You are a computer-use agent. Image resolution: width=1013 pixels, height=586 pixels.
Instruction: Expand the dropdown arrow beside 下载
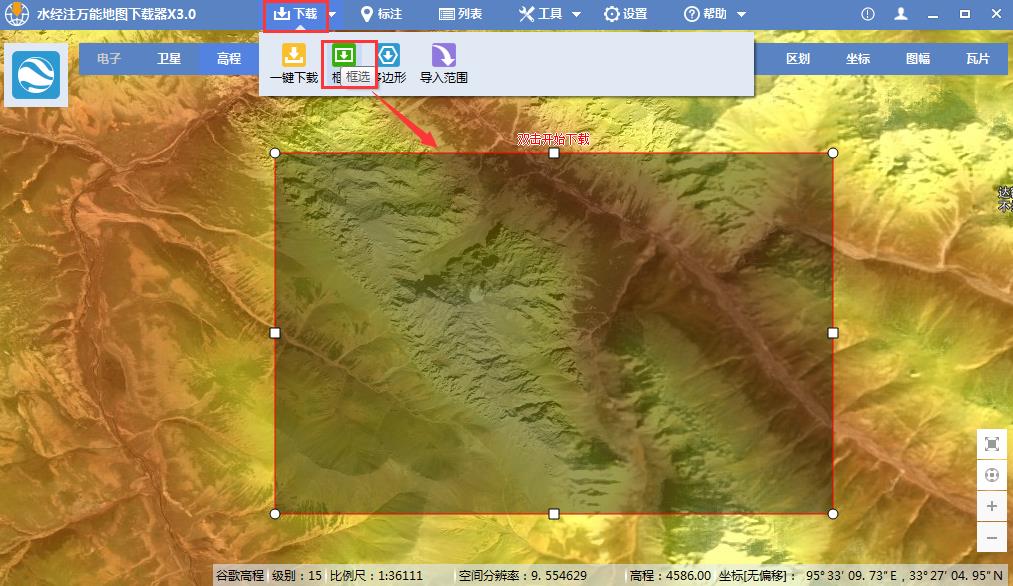tap(332, 14)
